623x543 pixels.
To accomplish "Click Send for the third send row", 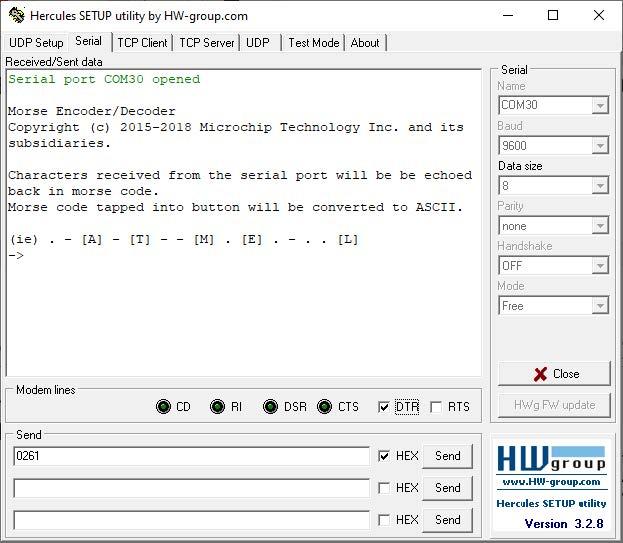I will tap(447, 520).
